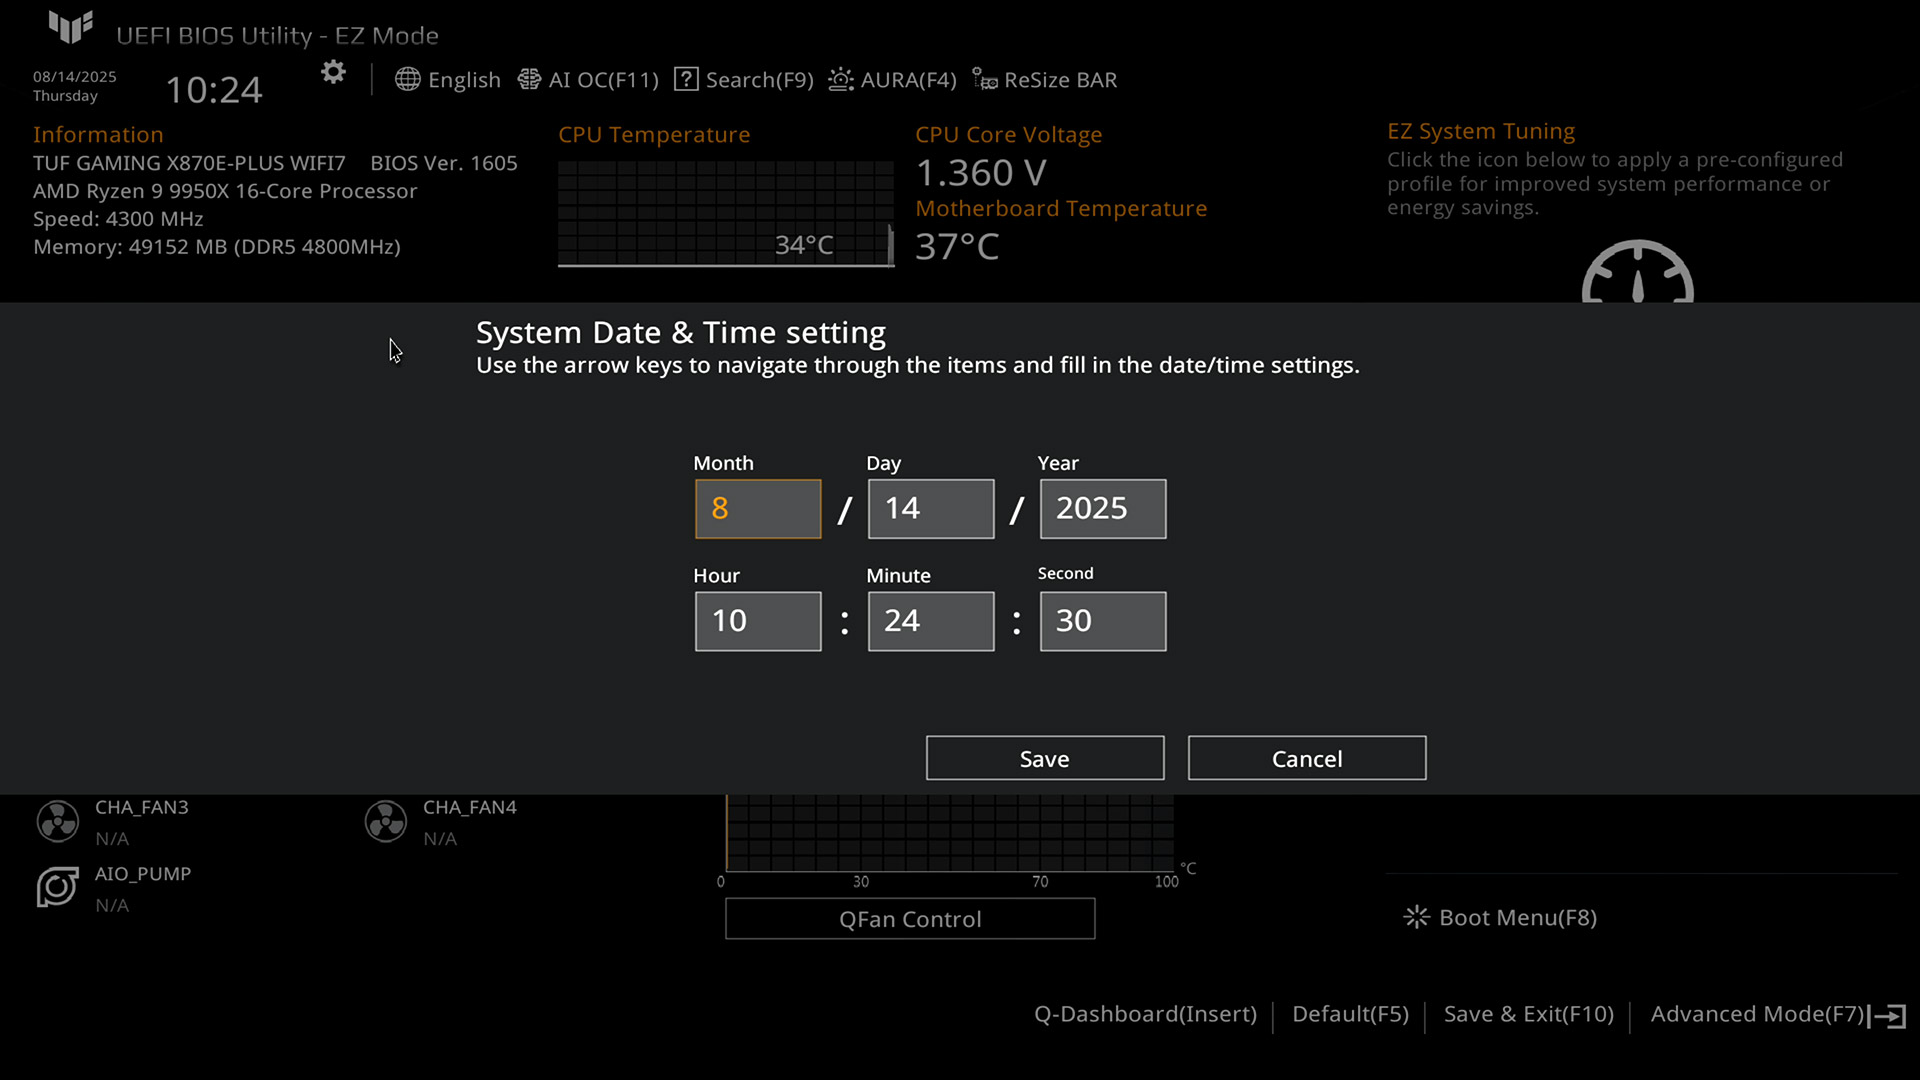Open QFan Control

pyautogui.click(x=909, y=919)
